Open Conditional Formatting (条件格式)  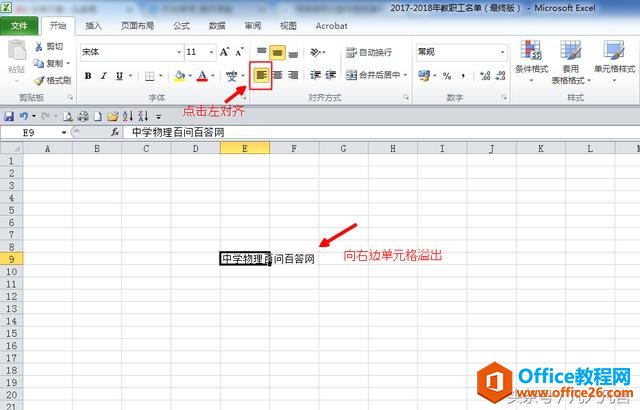(532, 58)
